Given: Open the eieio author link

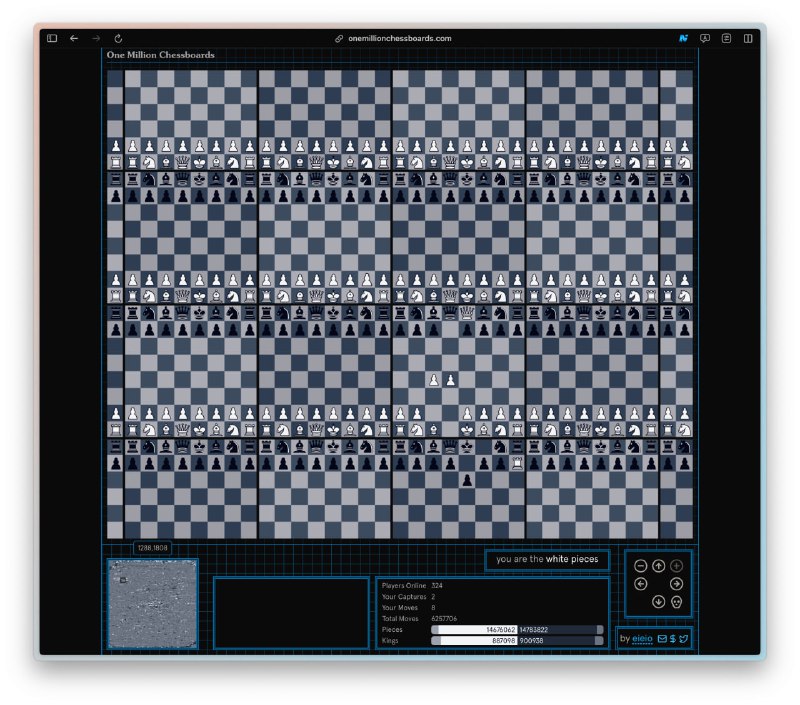Looking at the screenshot, I should [x=642, y=639].
